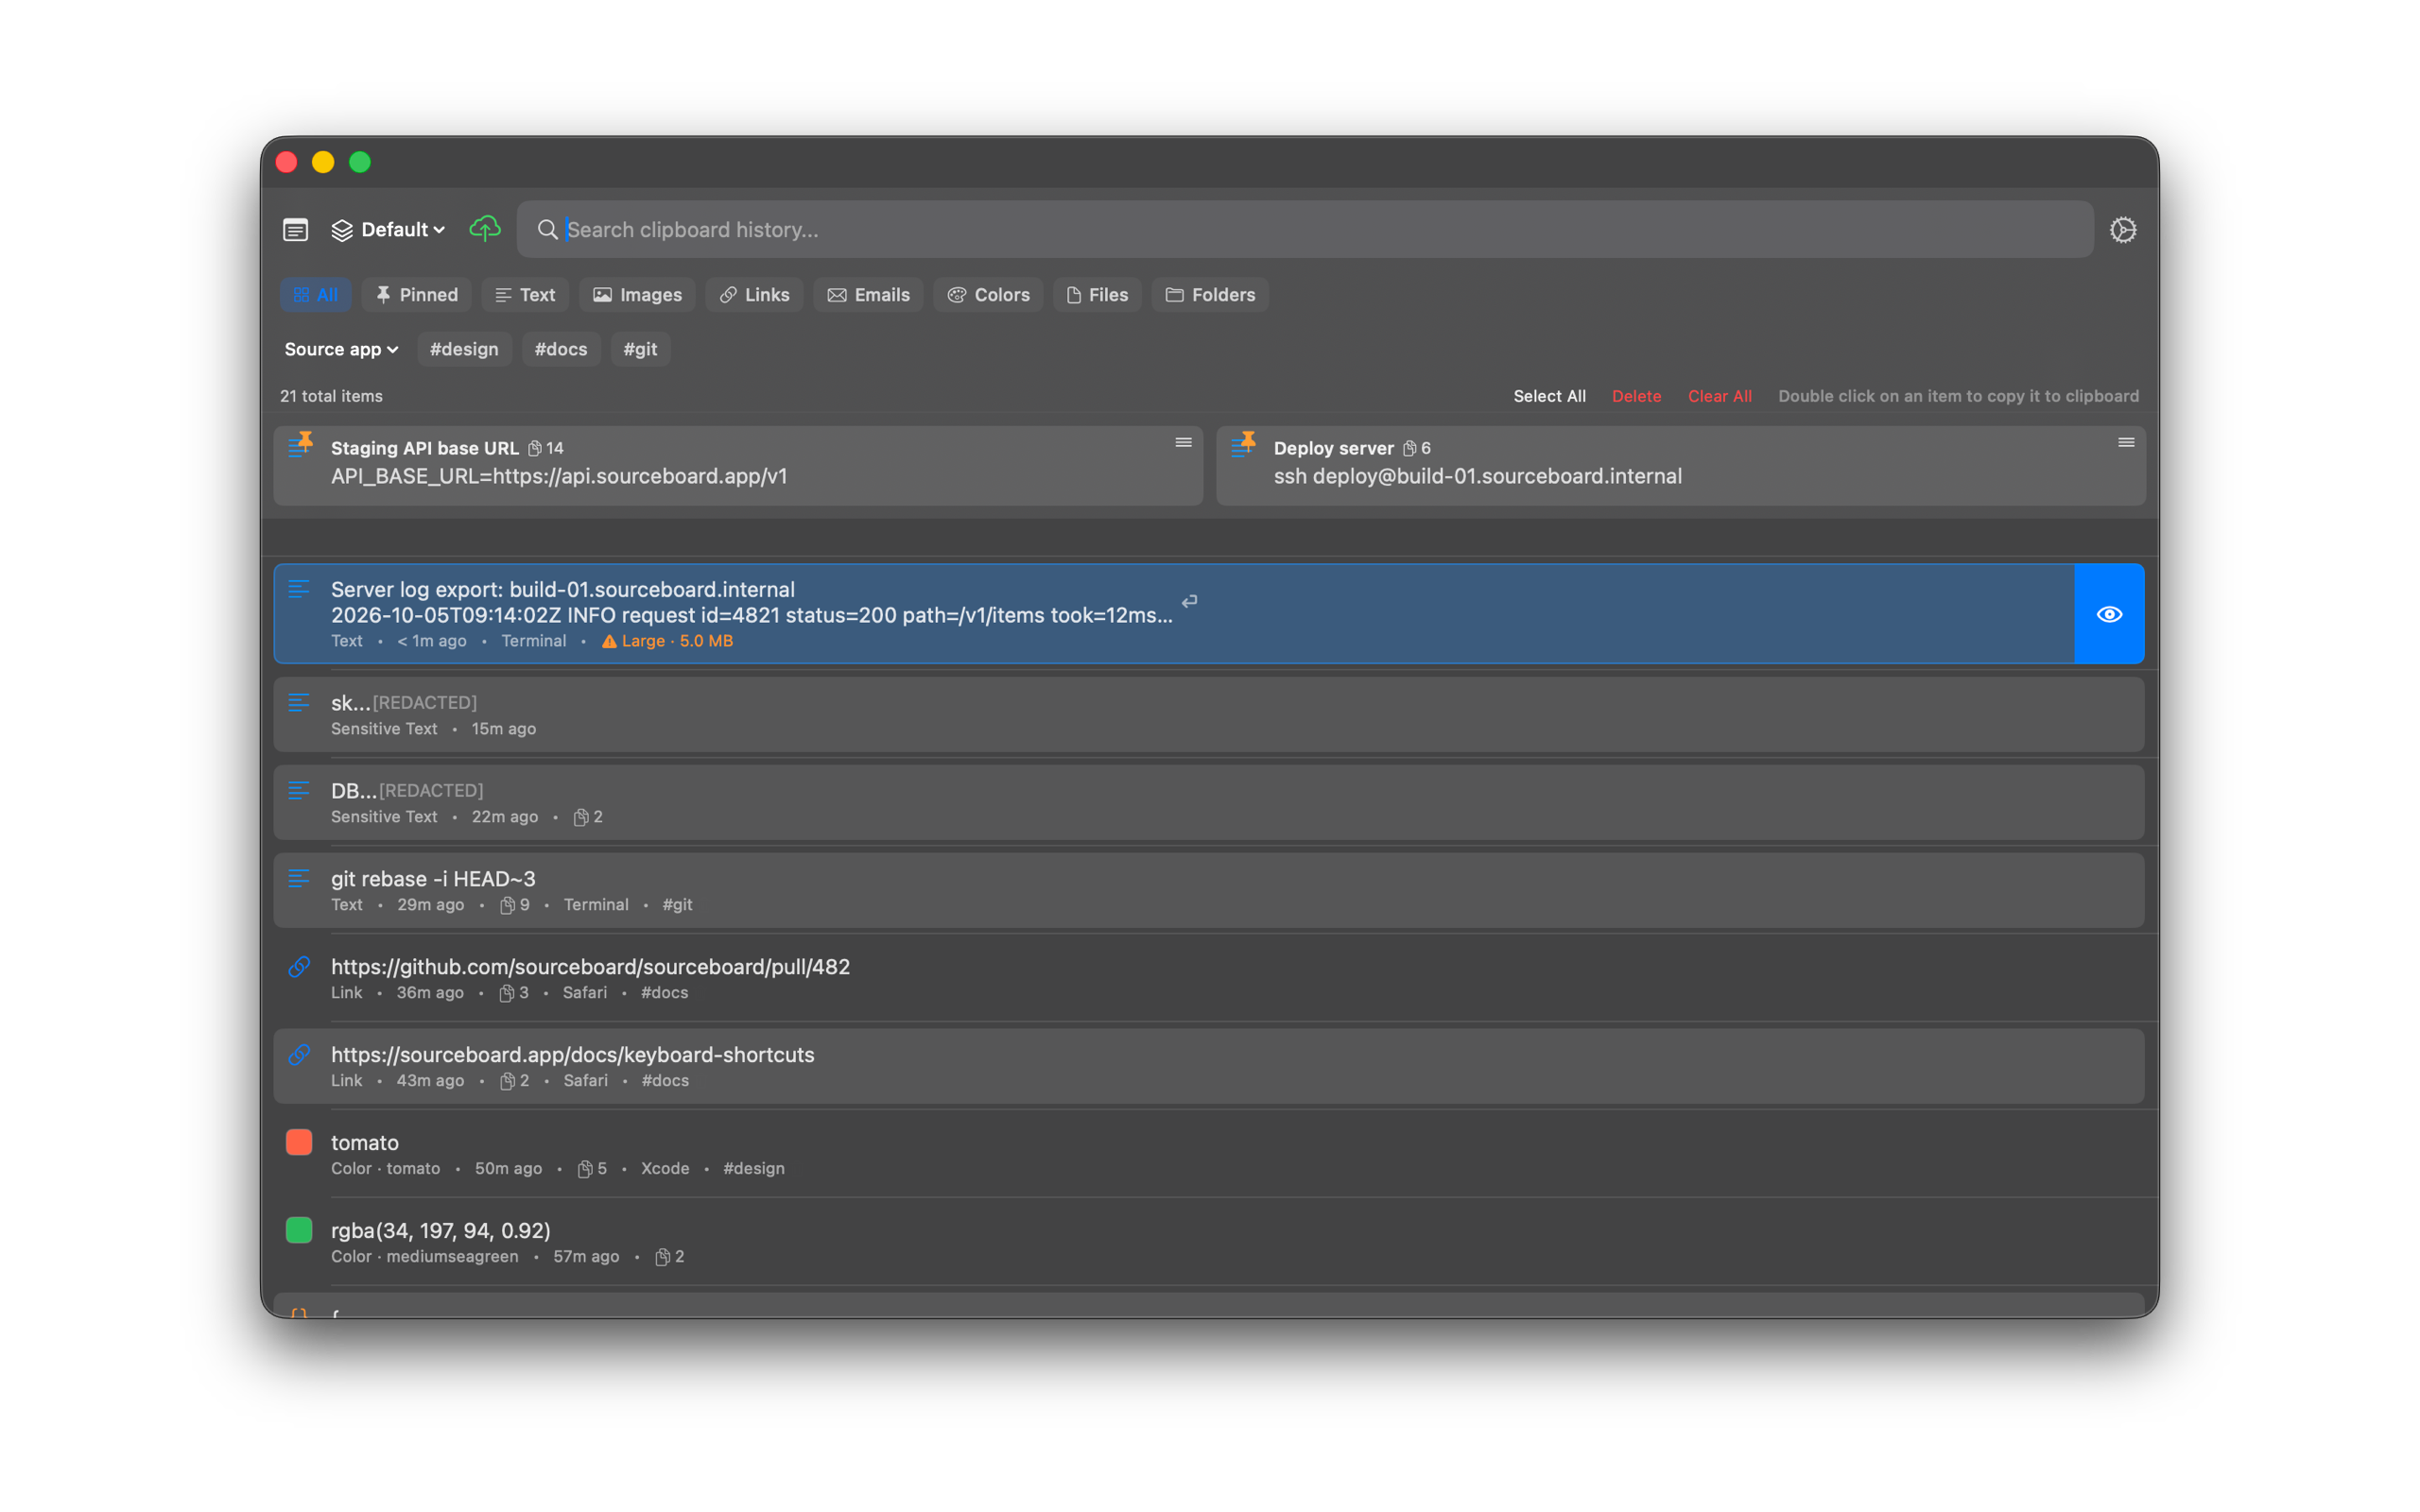This screenshot has width=2420, height=1512.
Task: Switch to the Pinned filter tab
Action: [x=417, y=295]
